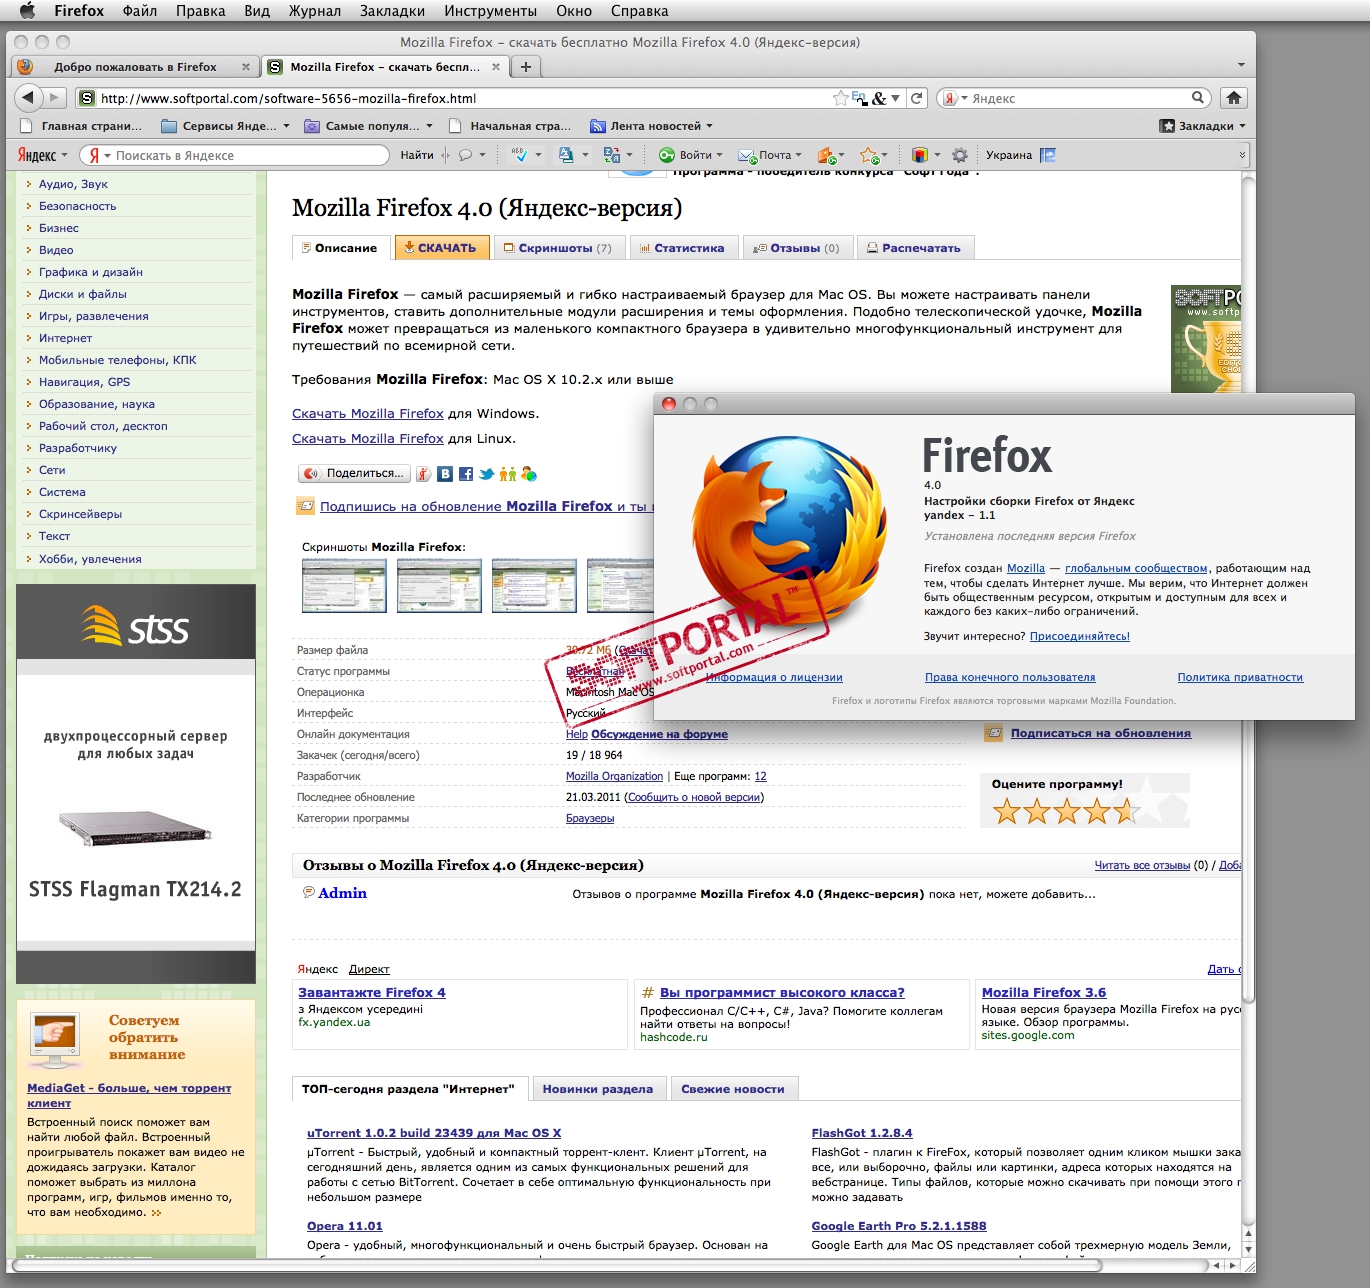Viewport: 1370px width, 1288px height.
Task: Open the Apple menu
Action: tap(28, 11)
